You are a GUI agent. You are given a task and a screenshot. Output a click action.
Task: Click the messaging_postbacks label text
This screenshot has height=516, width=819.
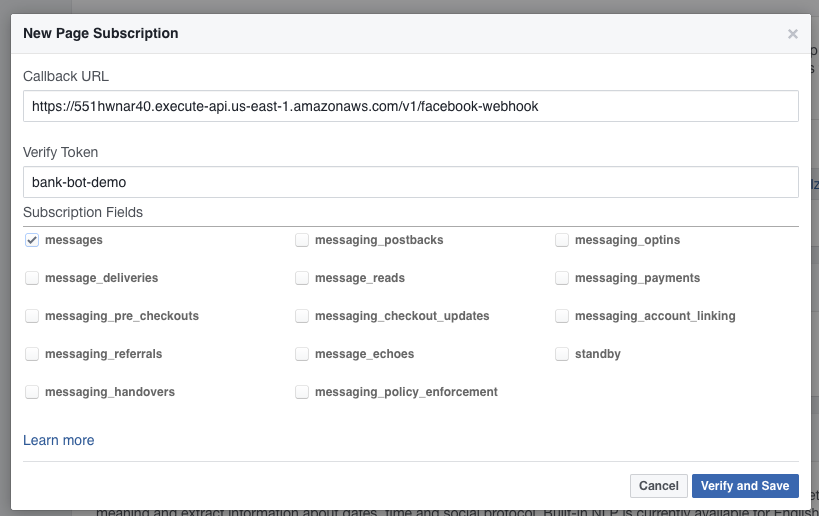point(379,240)
